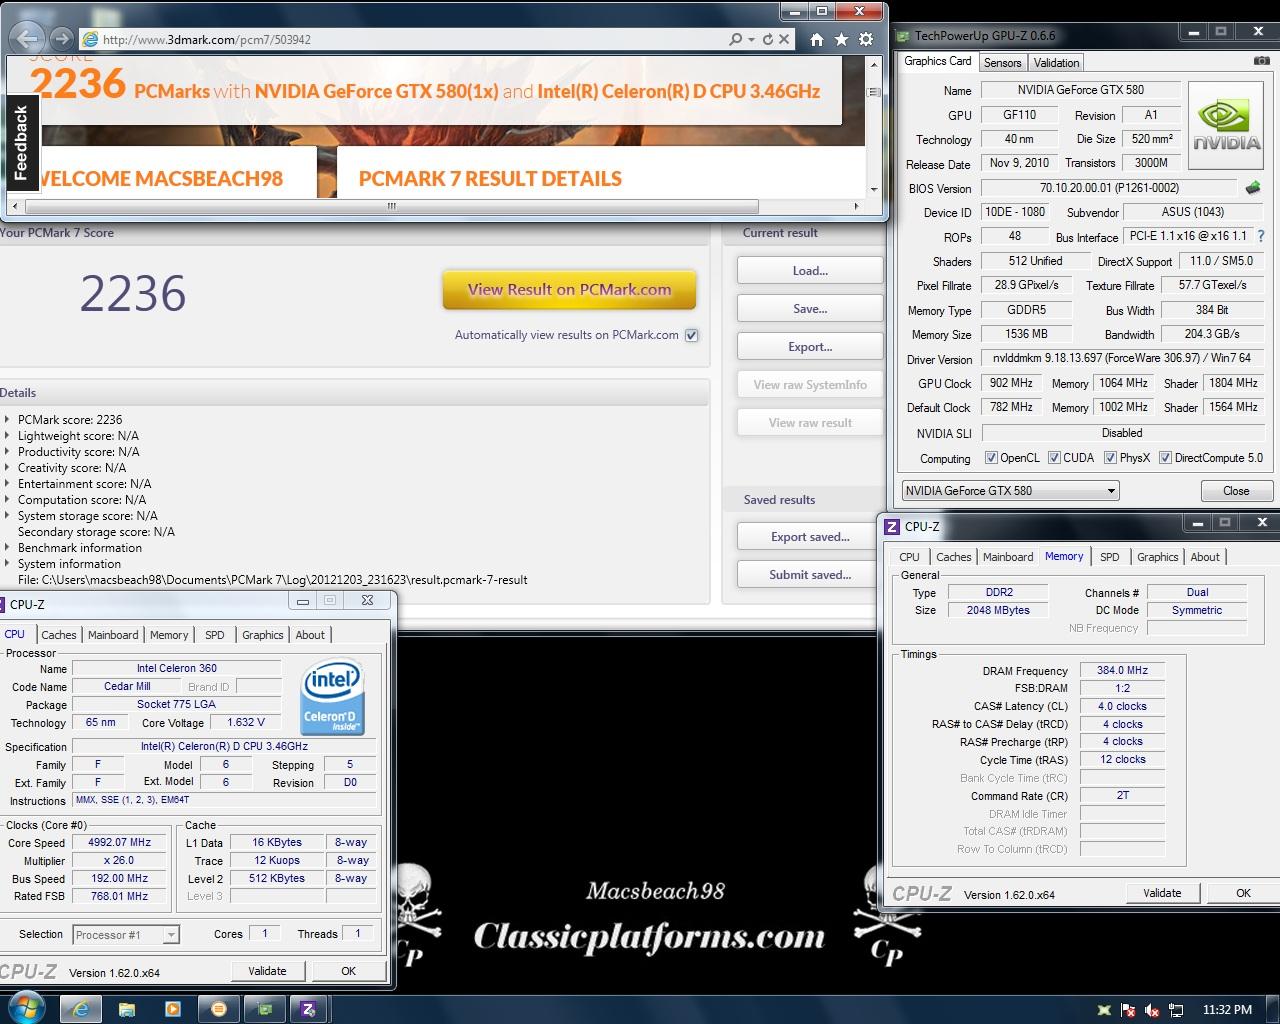This screenshot has width=1280, height=1024.
Task: Open IE Favorites star
Action: (841, 39)
